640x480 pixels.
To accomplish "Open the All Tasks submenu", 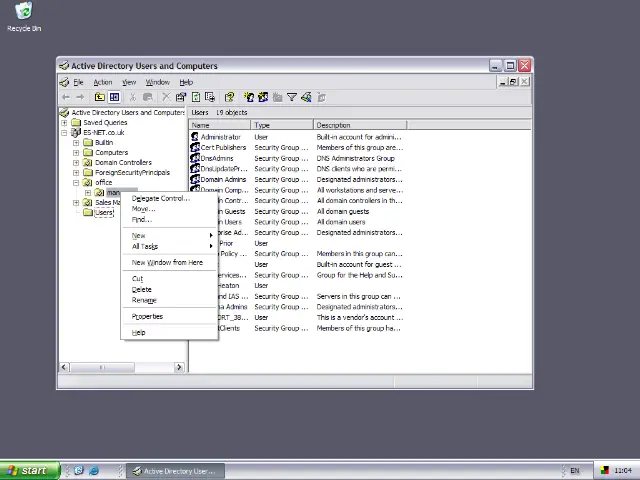I will [x=169, y=246].
